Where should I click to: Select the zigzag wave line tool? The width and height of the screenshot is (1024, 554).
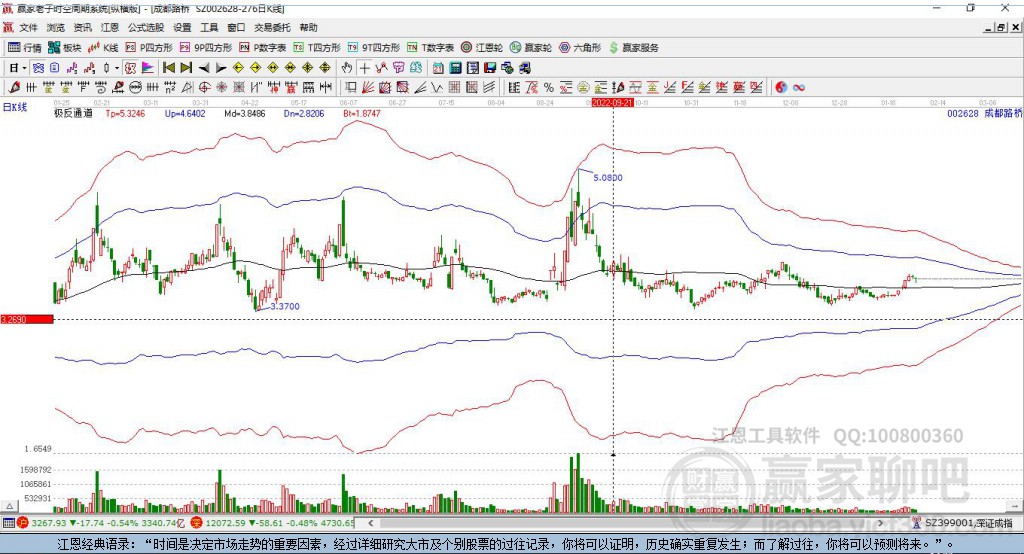(437, 87)
